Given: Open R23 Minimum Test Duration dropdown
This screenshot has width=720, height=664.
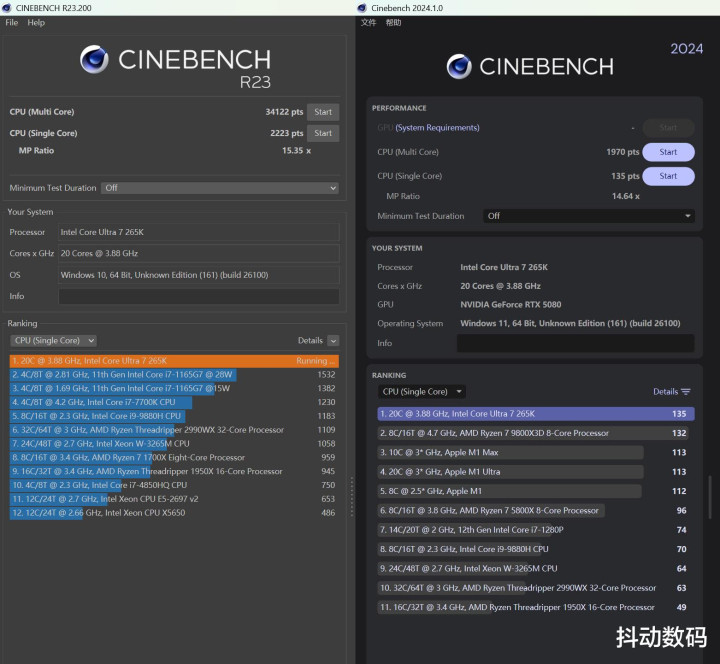Looking at the screenshot, I should 220,188.
